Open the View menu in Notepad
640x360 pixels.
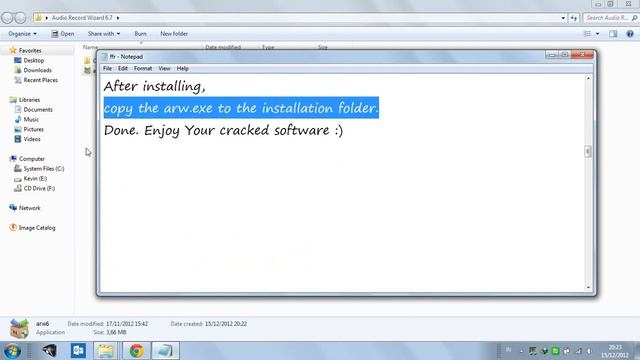(164, 69)
